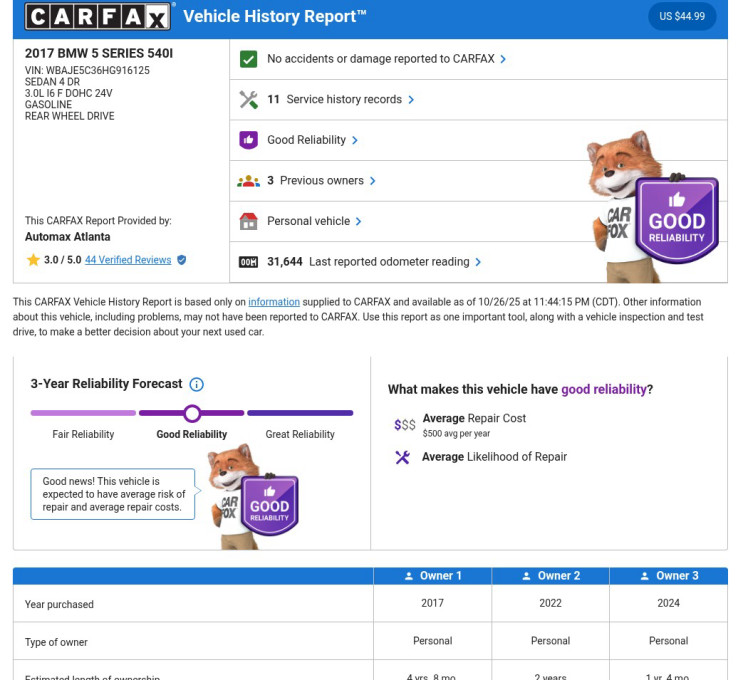Select the Owner 1 column header
This screenshot has height=680, width=743.
click(432, 576)
